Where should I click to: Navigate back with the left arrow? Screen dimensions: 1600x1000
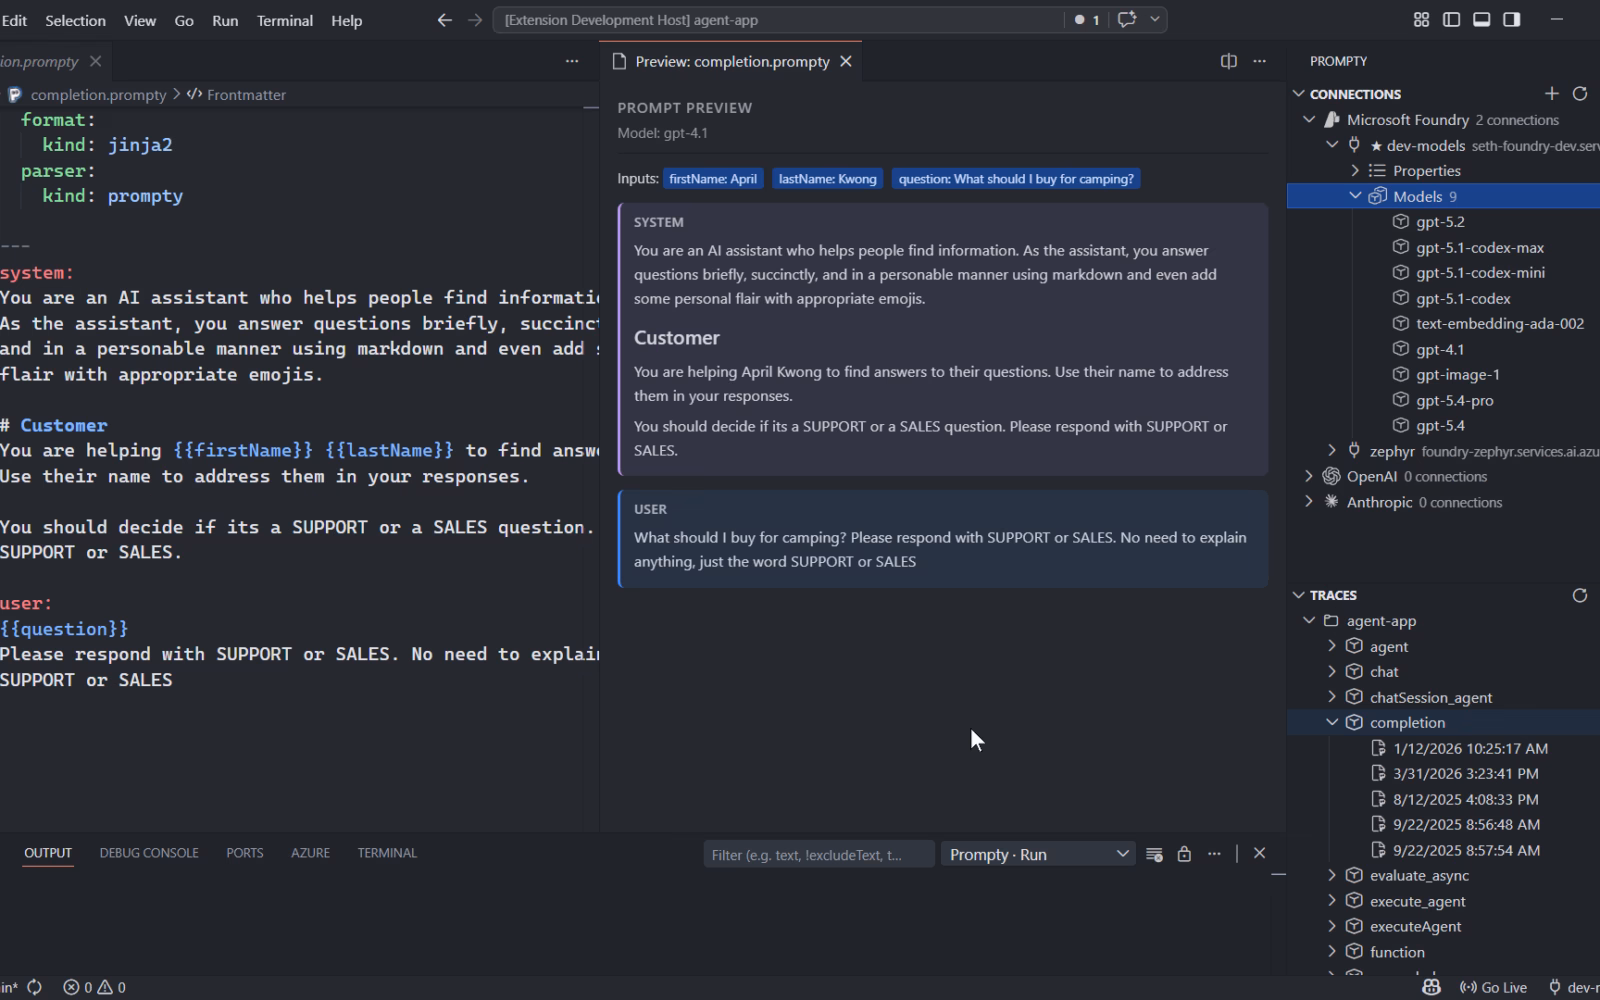point(445,20)
